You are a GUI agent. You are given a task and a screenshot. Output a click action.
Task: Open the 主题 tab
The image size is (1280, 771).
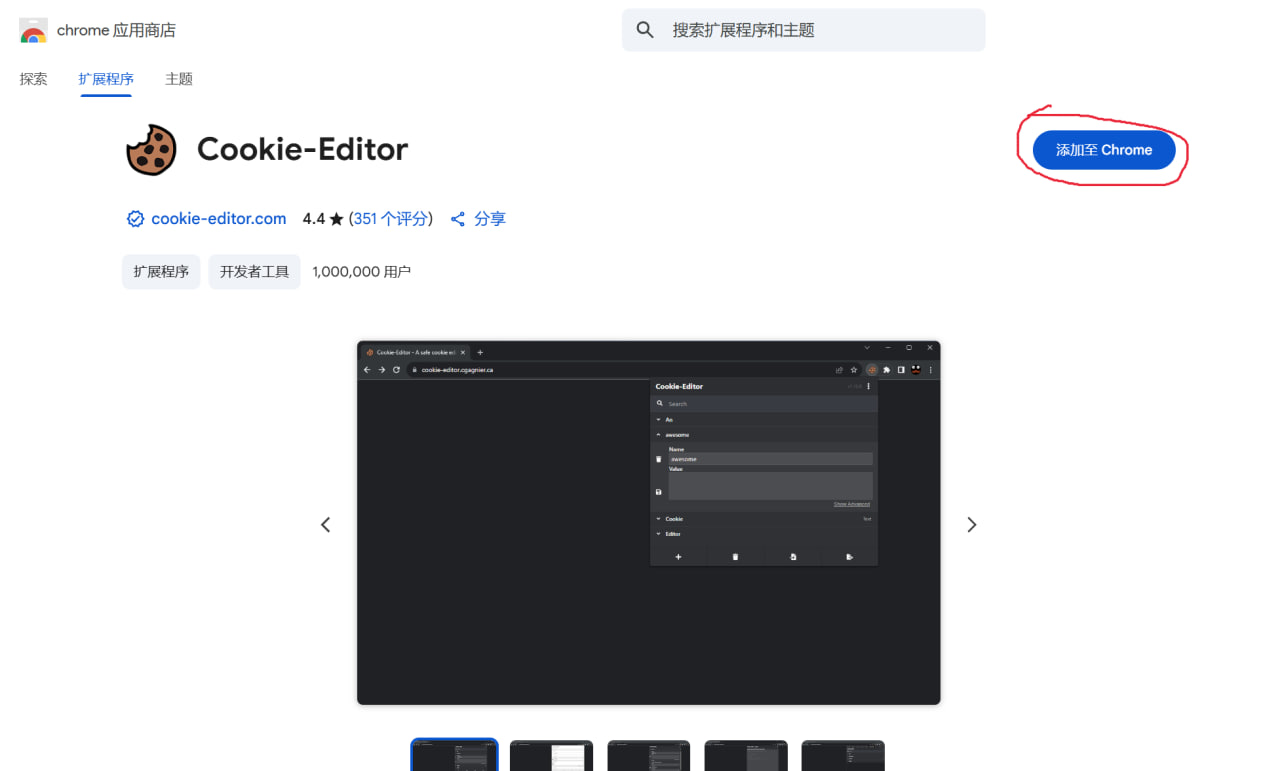point(179,79)
